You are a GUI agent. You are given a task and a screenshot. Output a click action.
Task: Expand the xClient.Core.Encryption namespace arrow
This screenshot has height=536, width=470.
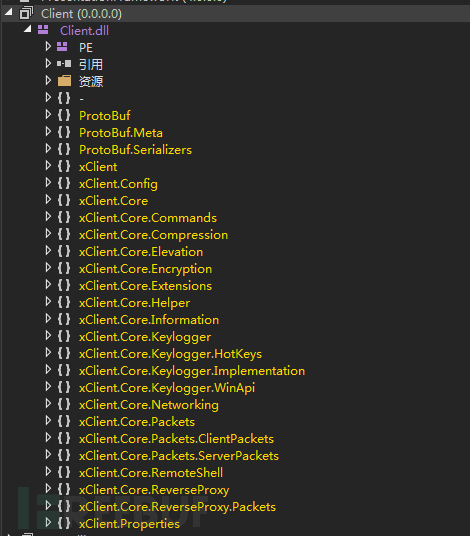point(48,268)
